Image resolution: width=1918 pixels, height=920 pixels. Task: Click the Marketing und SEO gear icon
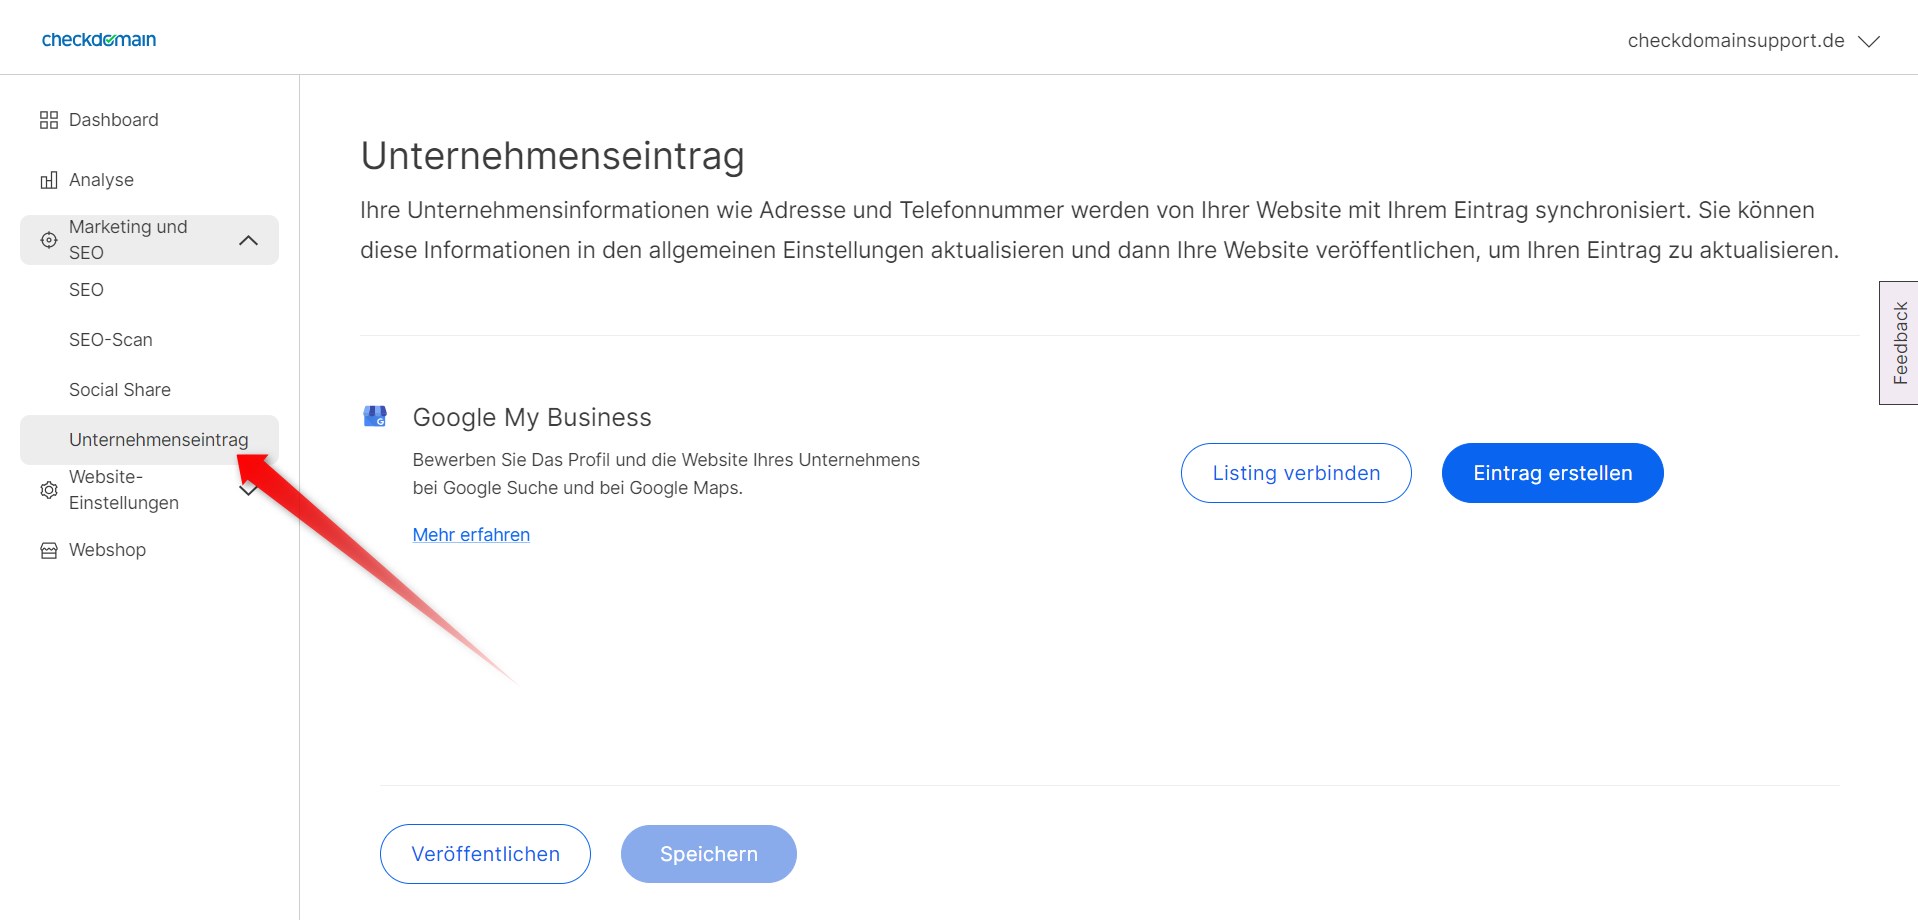click(47, 240)
